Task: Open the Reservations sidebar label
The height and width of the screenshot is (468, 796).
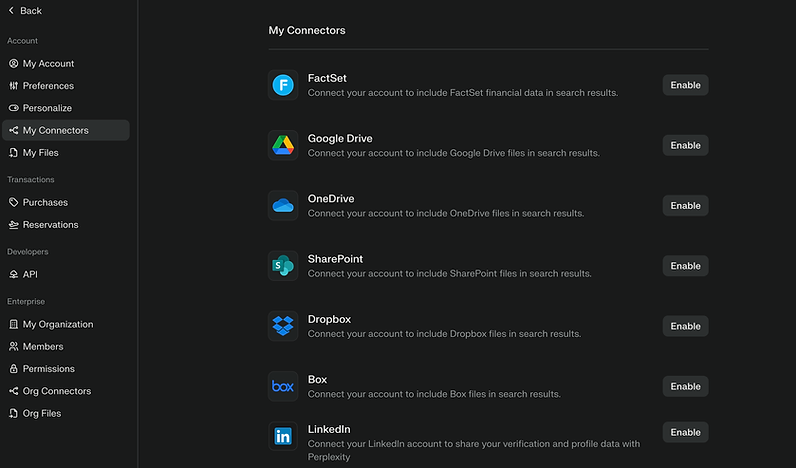Action: pyautogui.click(x=50, y=225)
